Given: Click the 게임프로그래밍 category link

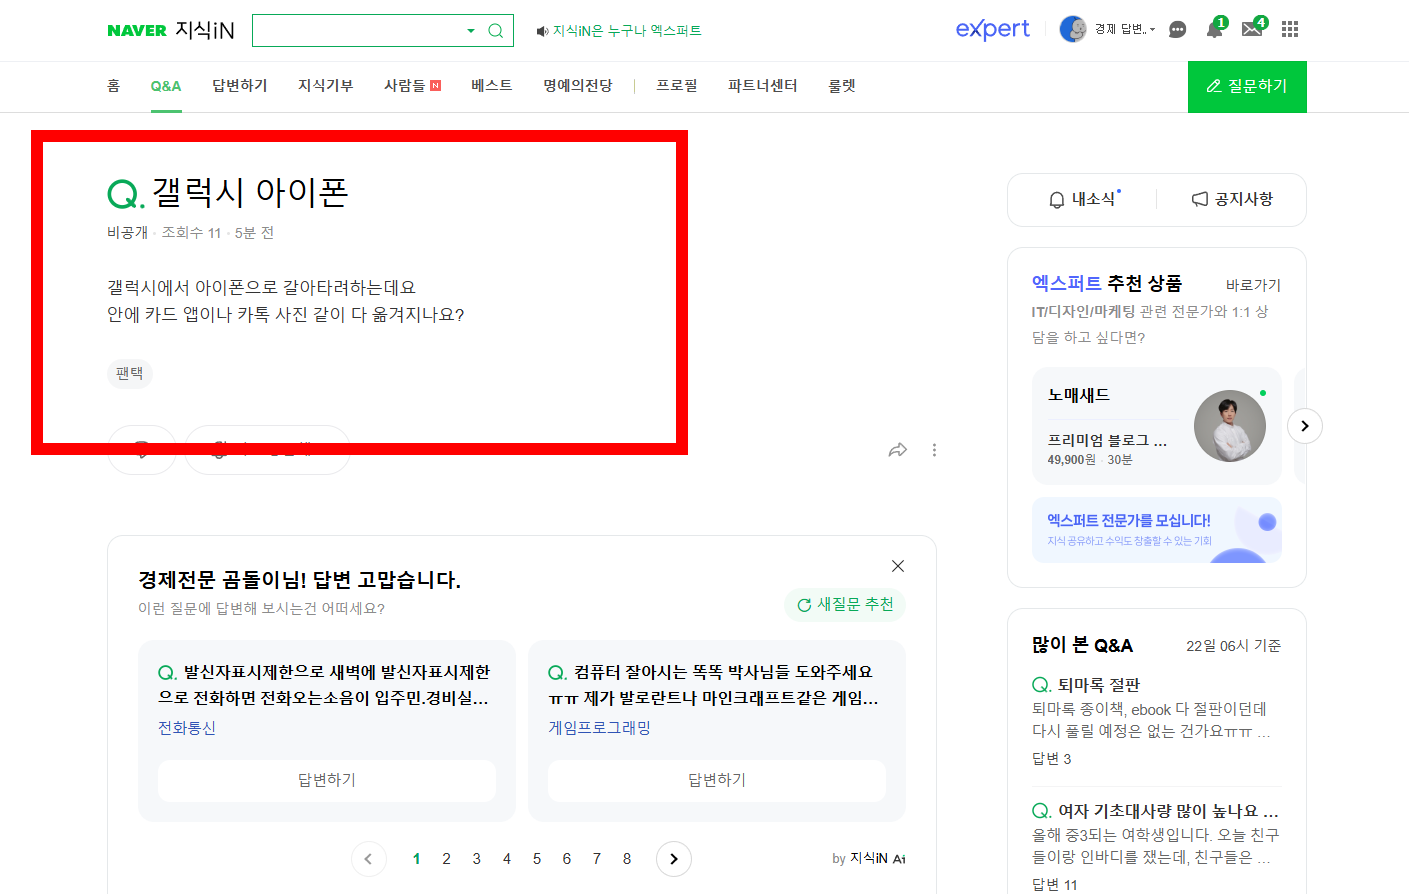Looking at the screenshot, I should (x=600, y=728).
